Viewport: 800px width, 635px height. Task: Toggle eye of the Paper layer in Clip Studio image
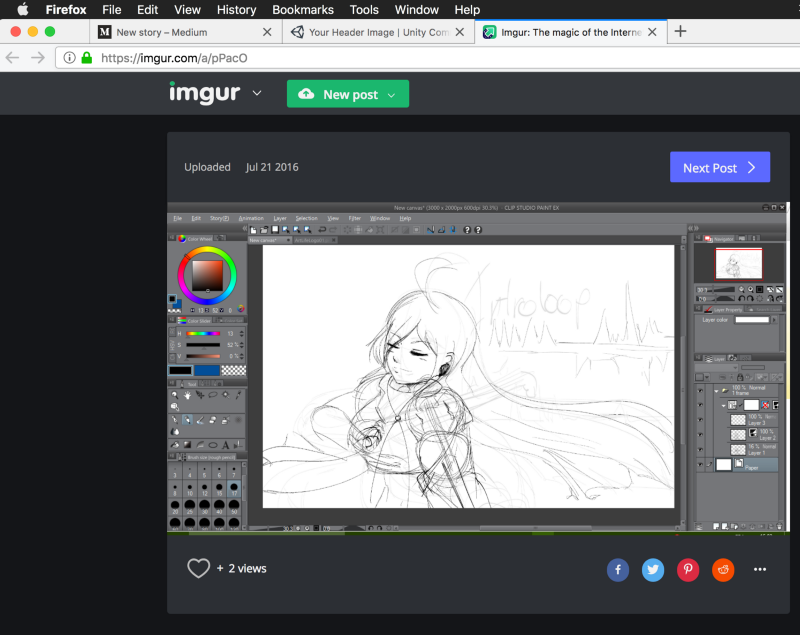point(700,465)
